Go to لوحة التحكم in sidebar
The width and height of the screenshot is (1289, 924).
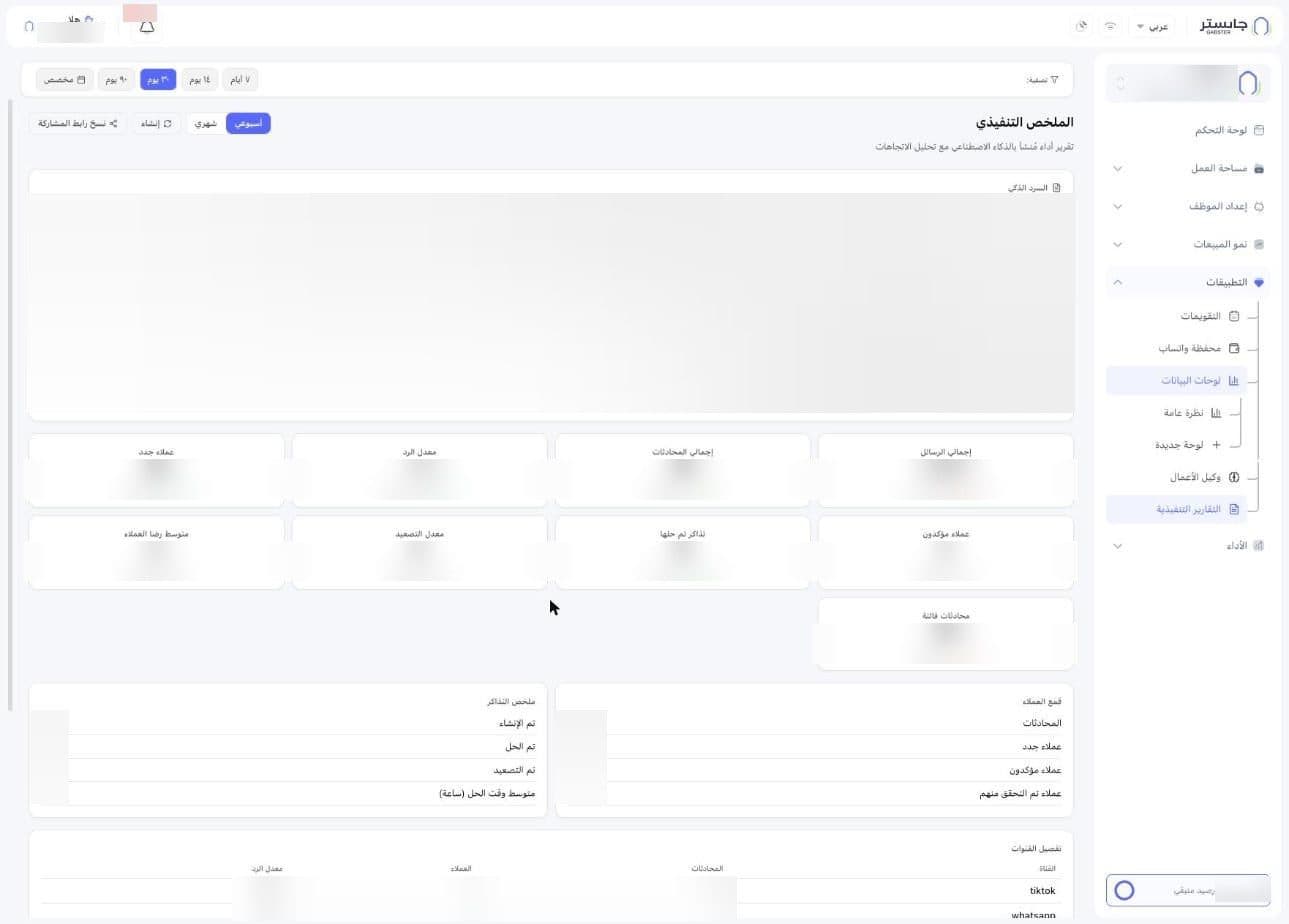coord(1187,130)
